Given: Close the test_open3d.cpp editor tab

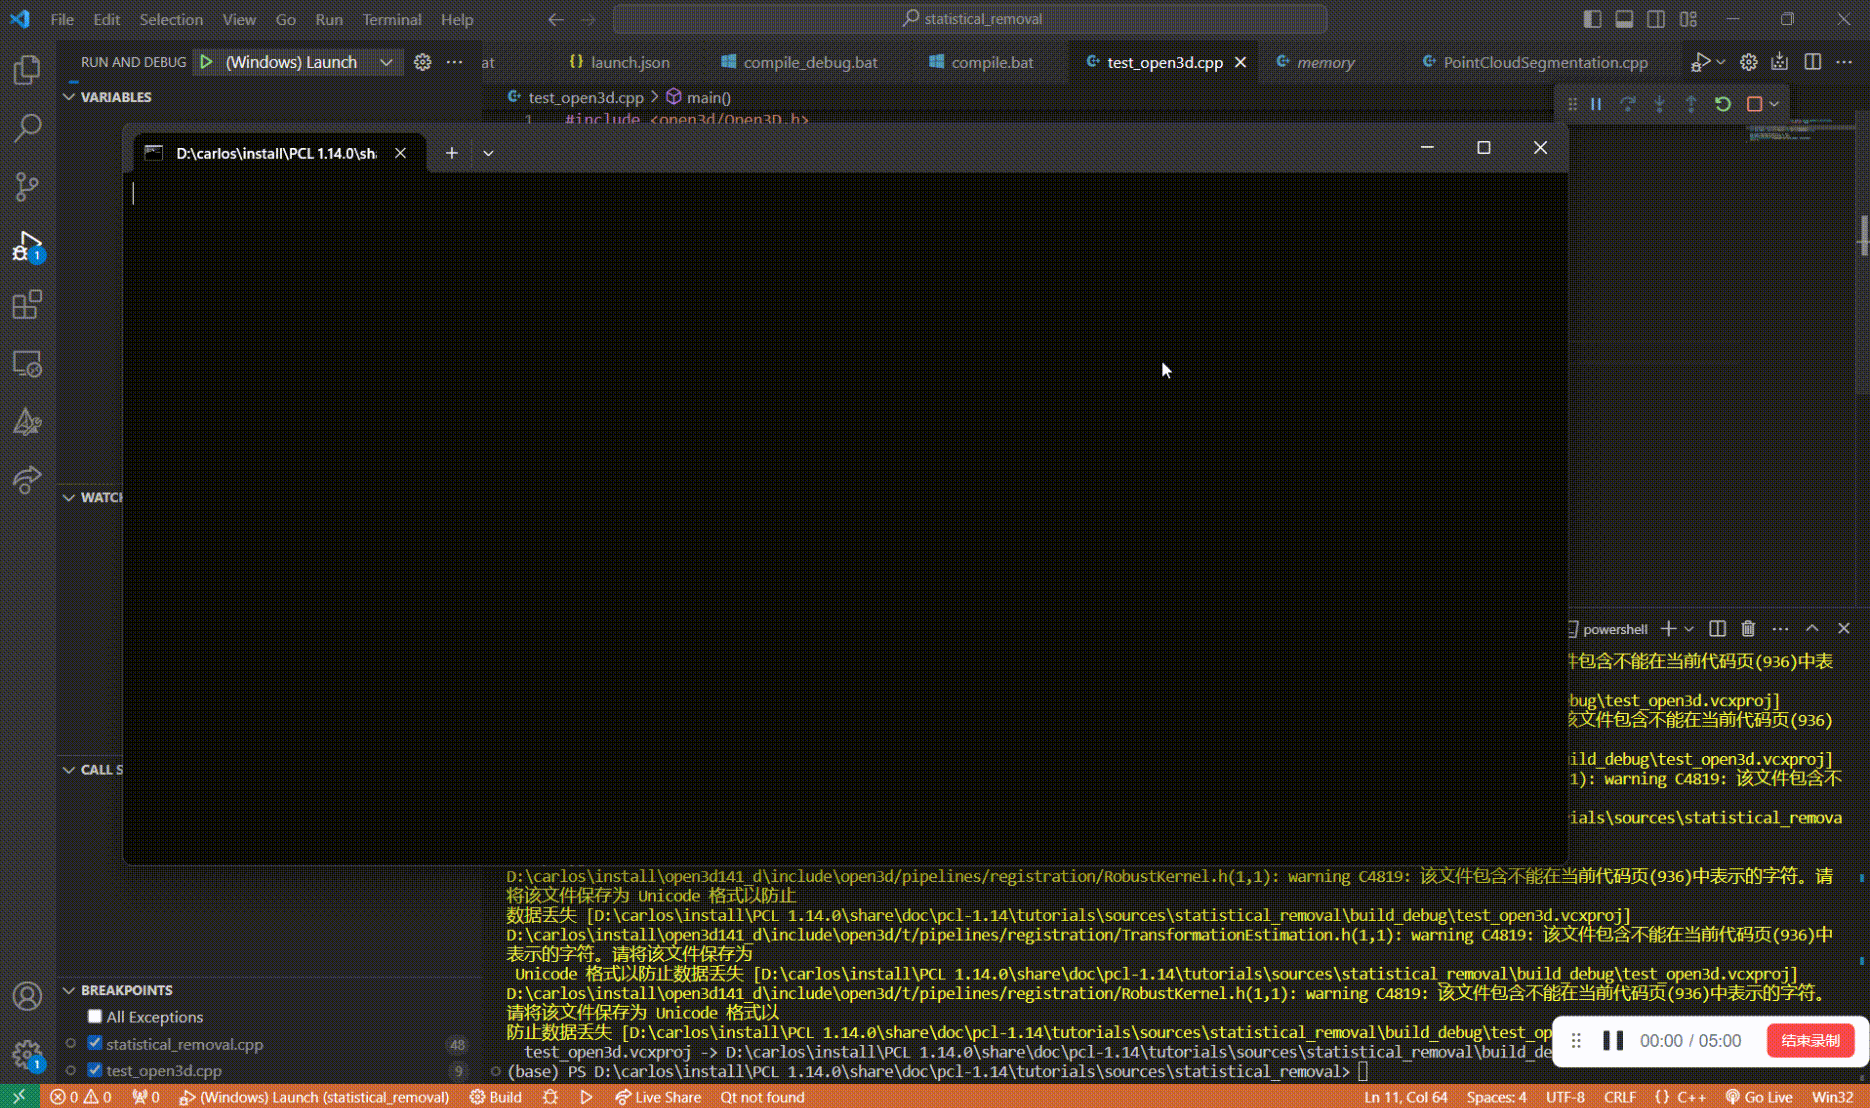Looking at the screenshot, I should click(x=1240, y=62).
